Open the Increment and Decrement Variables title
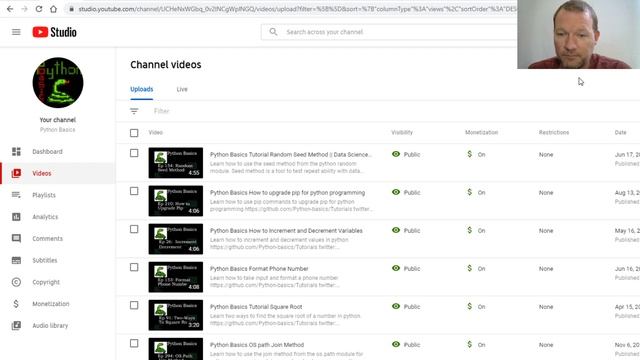The image size is (640, 360). point(286,230)
